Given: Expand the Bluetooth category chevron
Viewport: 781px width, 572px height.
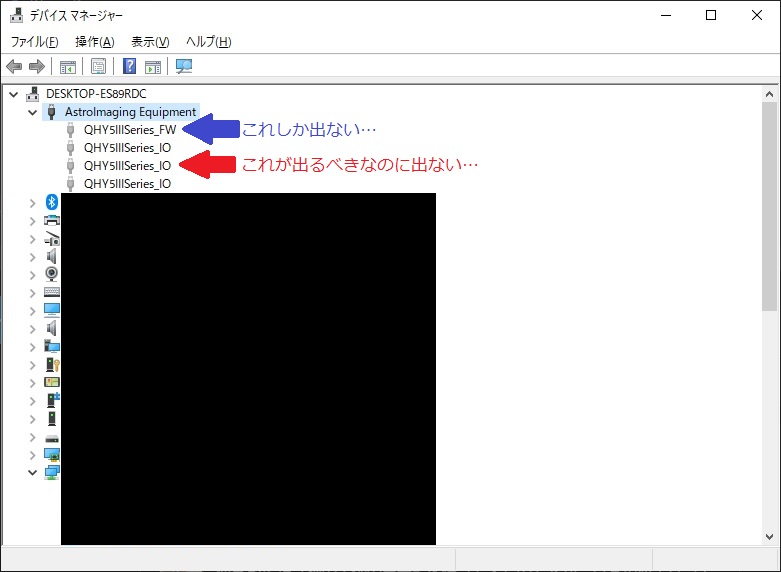Looking at the screenshot, I should click(33, 203).
